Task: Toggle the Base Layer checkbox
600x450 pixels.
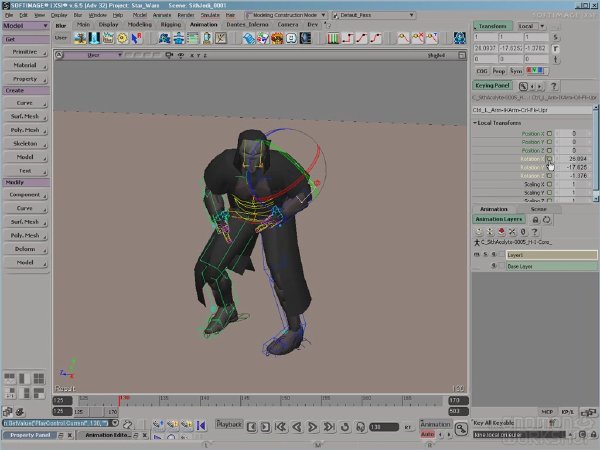Action: 501,266
